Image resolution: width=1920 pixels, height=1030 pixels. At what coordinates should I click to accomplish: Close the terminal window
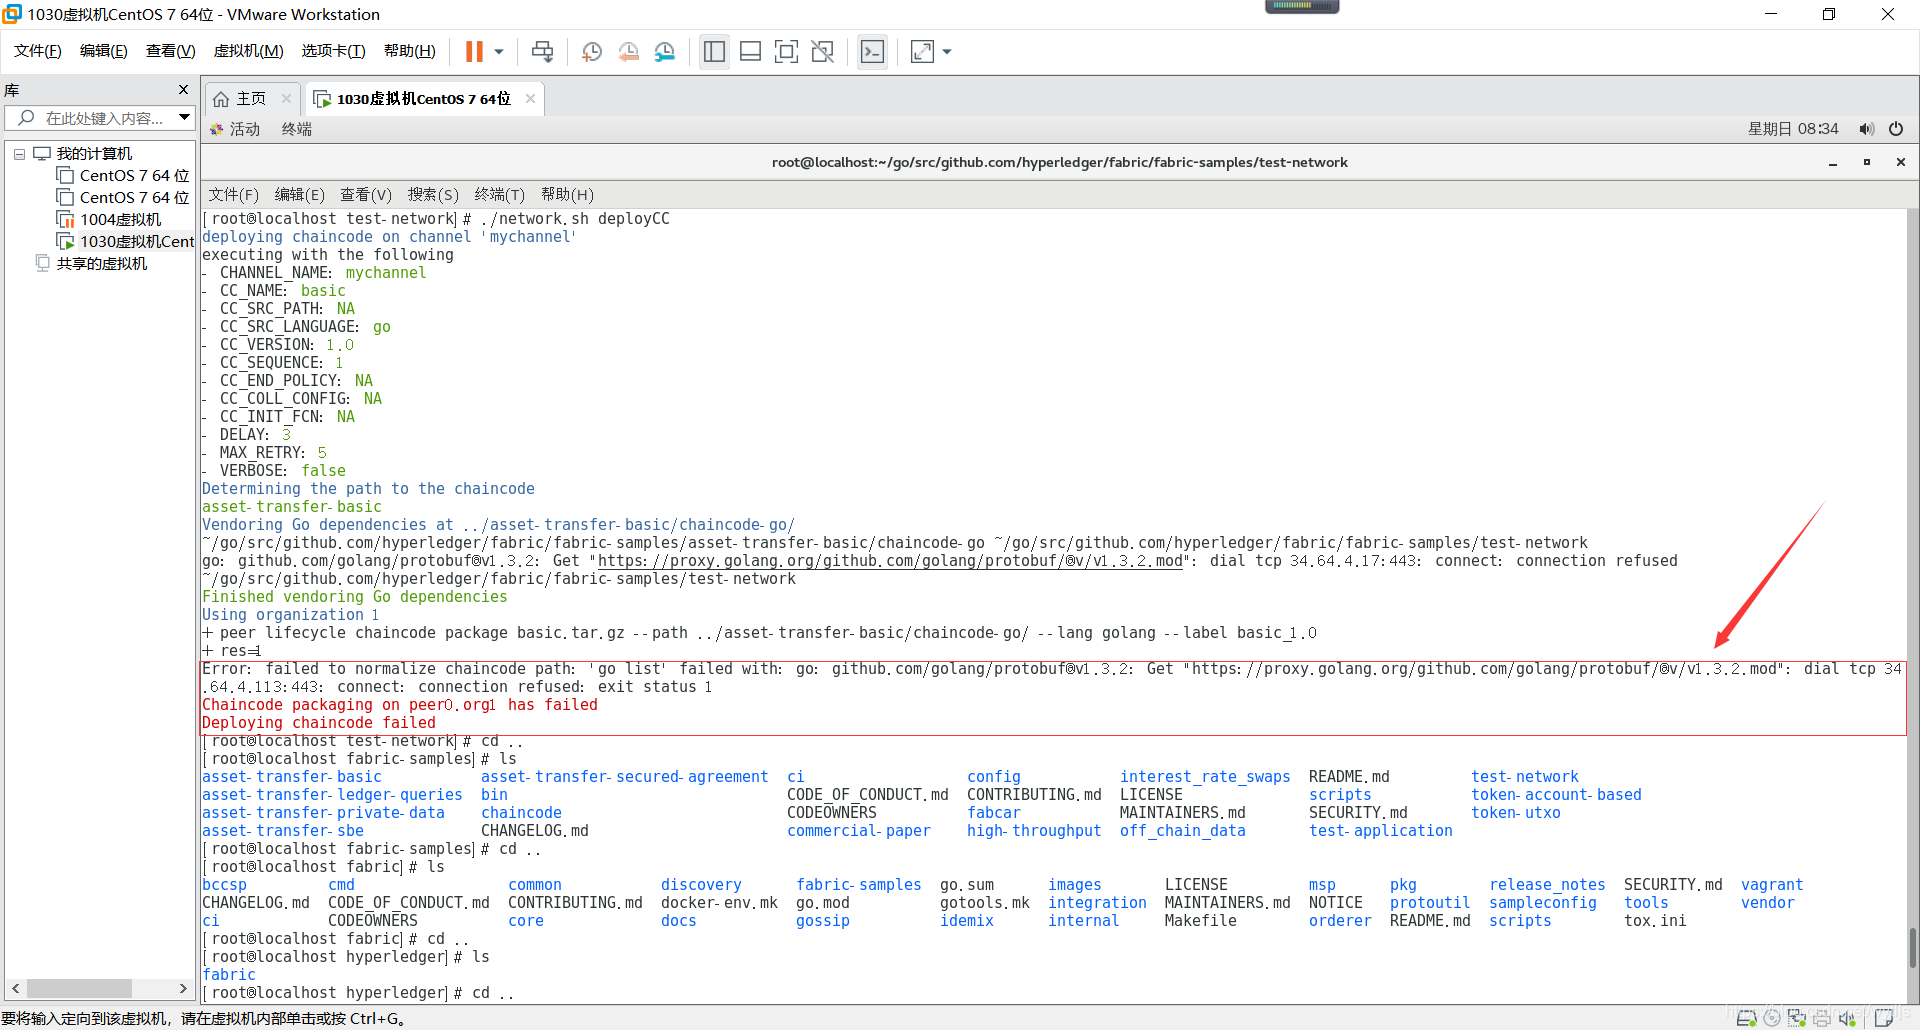coord(1901,162)
